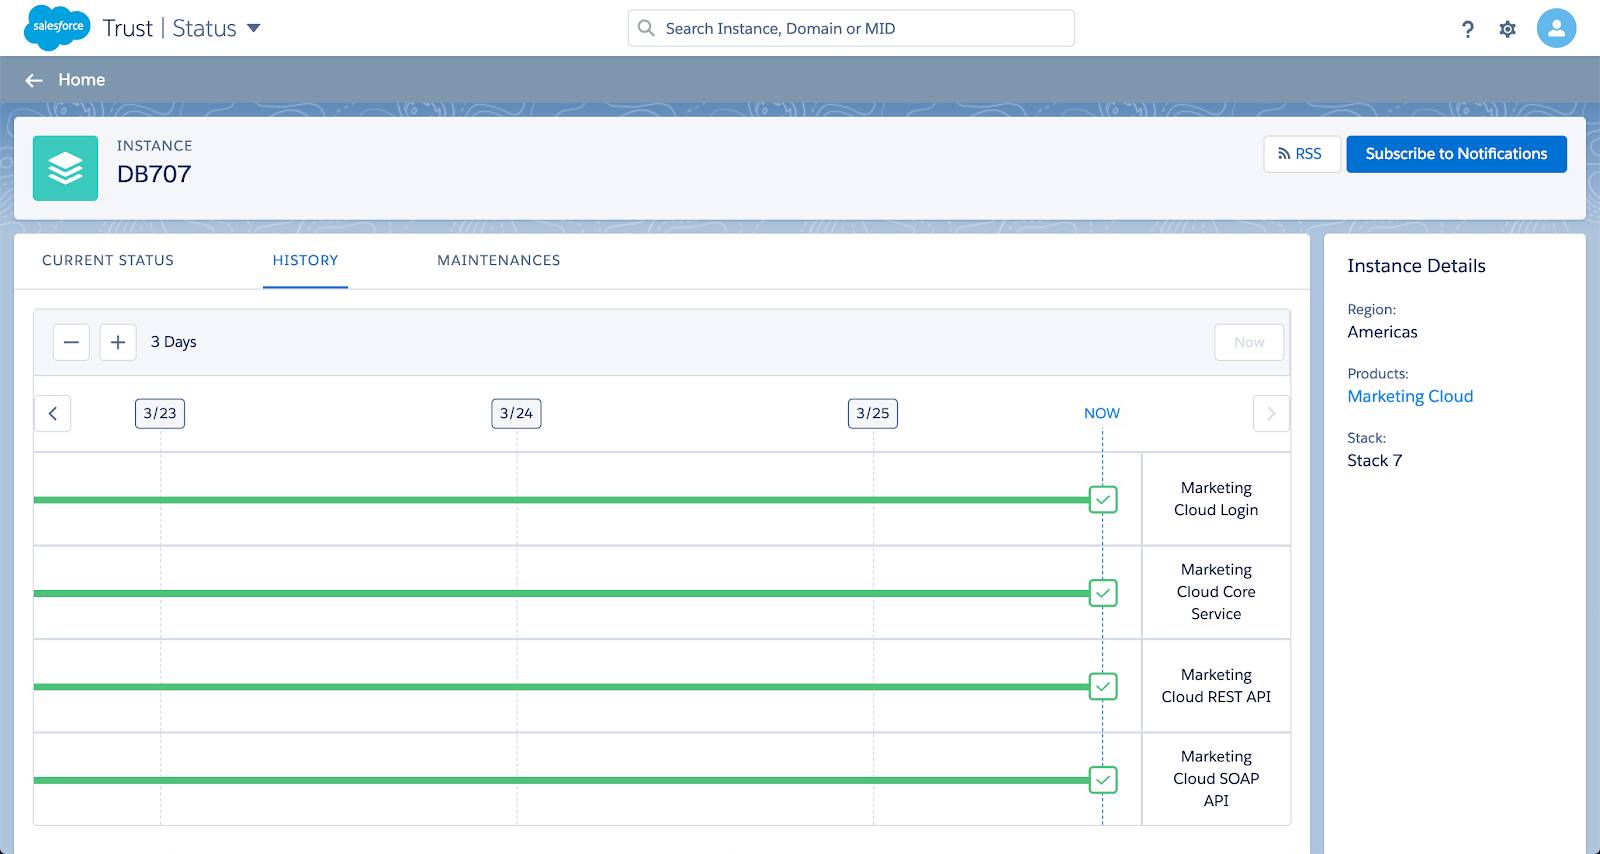Click the Instance Details heading
This screenshot has width=1600, height=854.
pyautogui.click(x=1416, y=266)
